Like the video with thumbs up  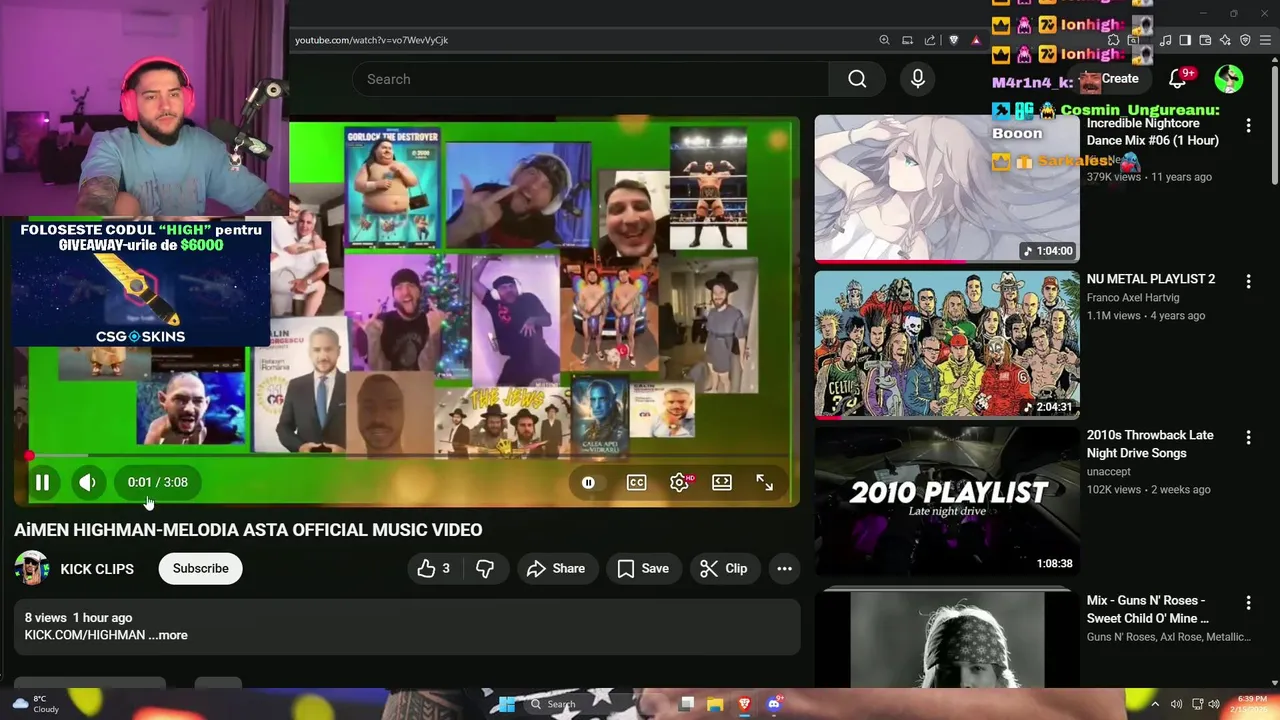pos(432,568)
